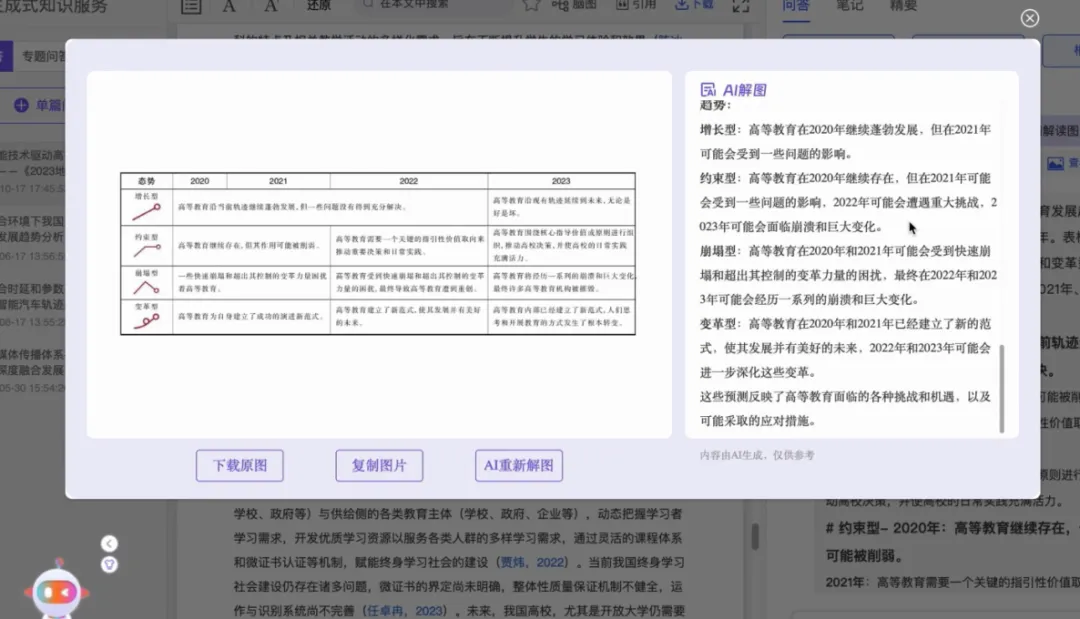
Task: Click the star favorite icon in toolbar
Action: pyautogui.click(x=531, y=5)
